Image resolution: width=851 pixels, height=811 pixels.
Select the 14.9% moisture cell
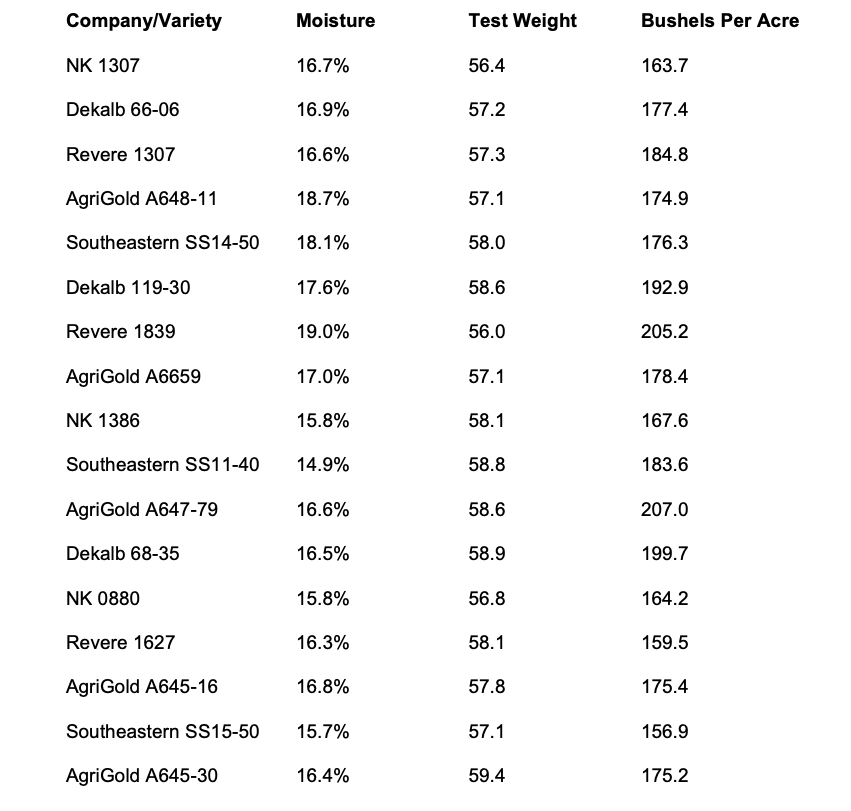click(x=322, y=465)
